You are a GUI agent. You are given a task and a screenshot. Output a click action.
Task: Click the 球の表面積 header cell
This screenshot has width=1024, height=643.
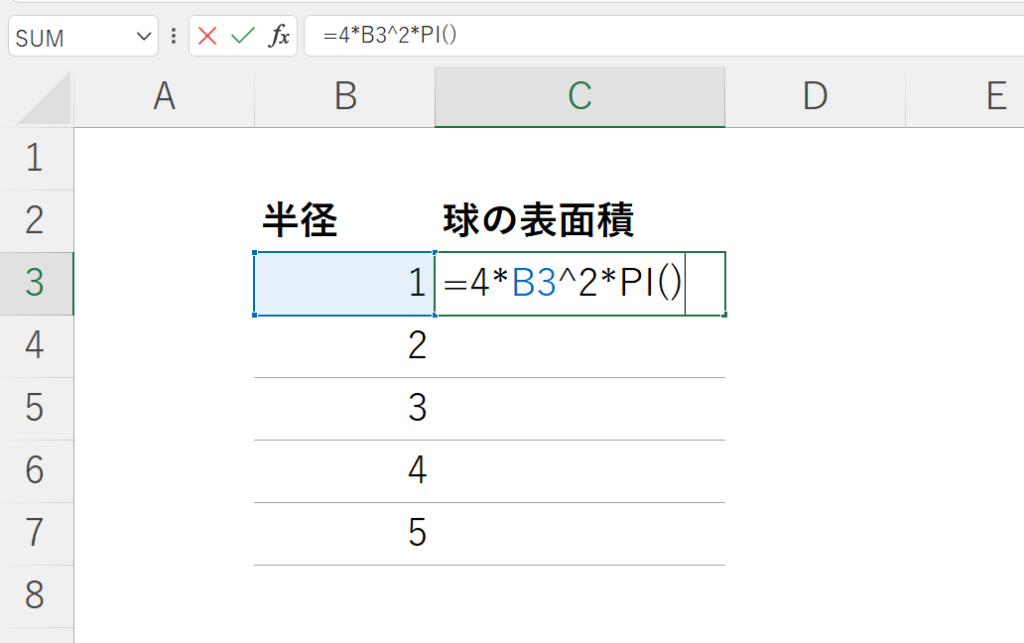coord(580,221)
